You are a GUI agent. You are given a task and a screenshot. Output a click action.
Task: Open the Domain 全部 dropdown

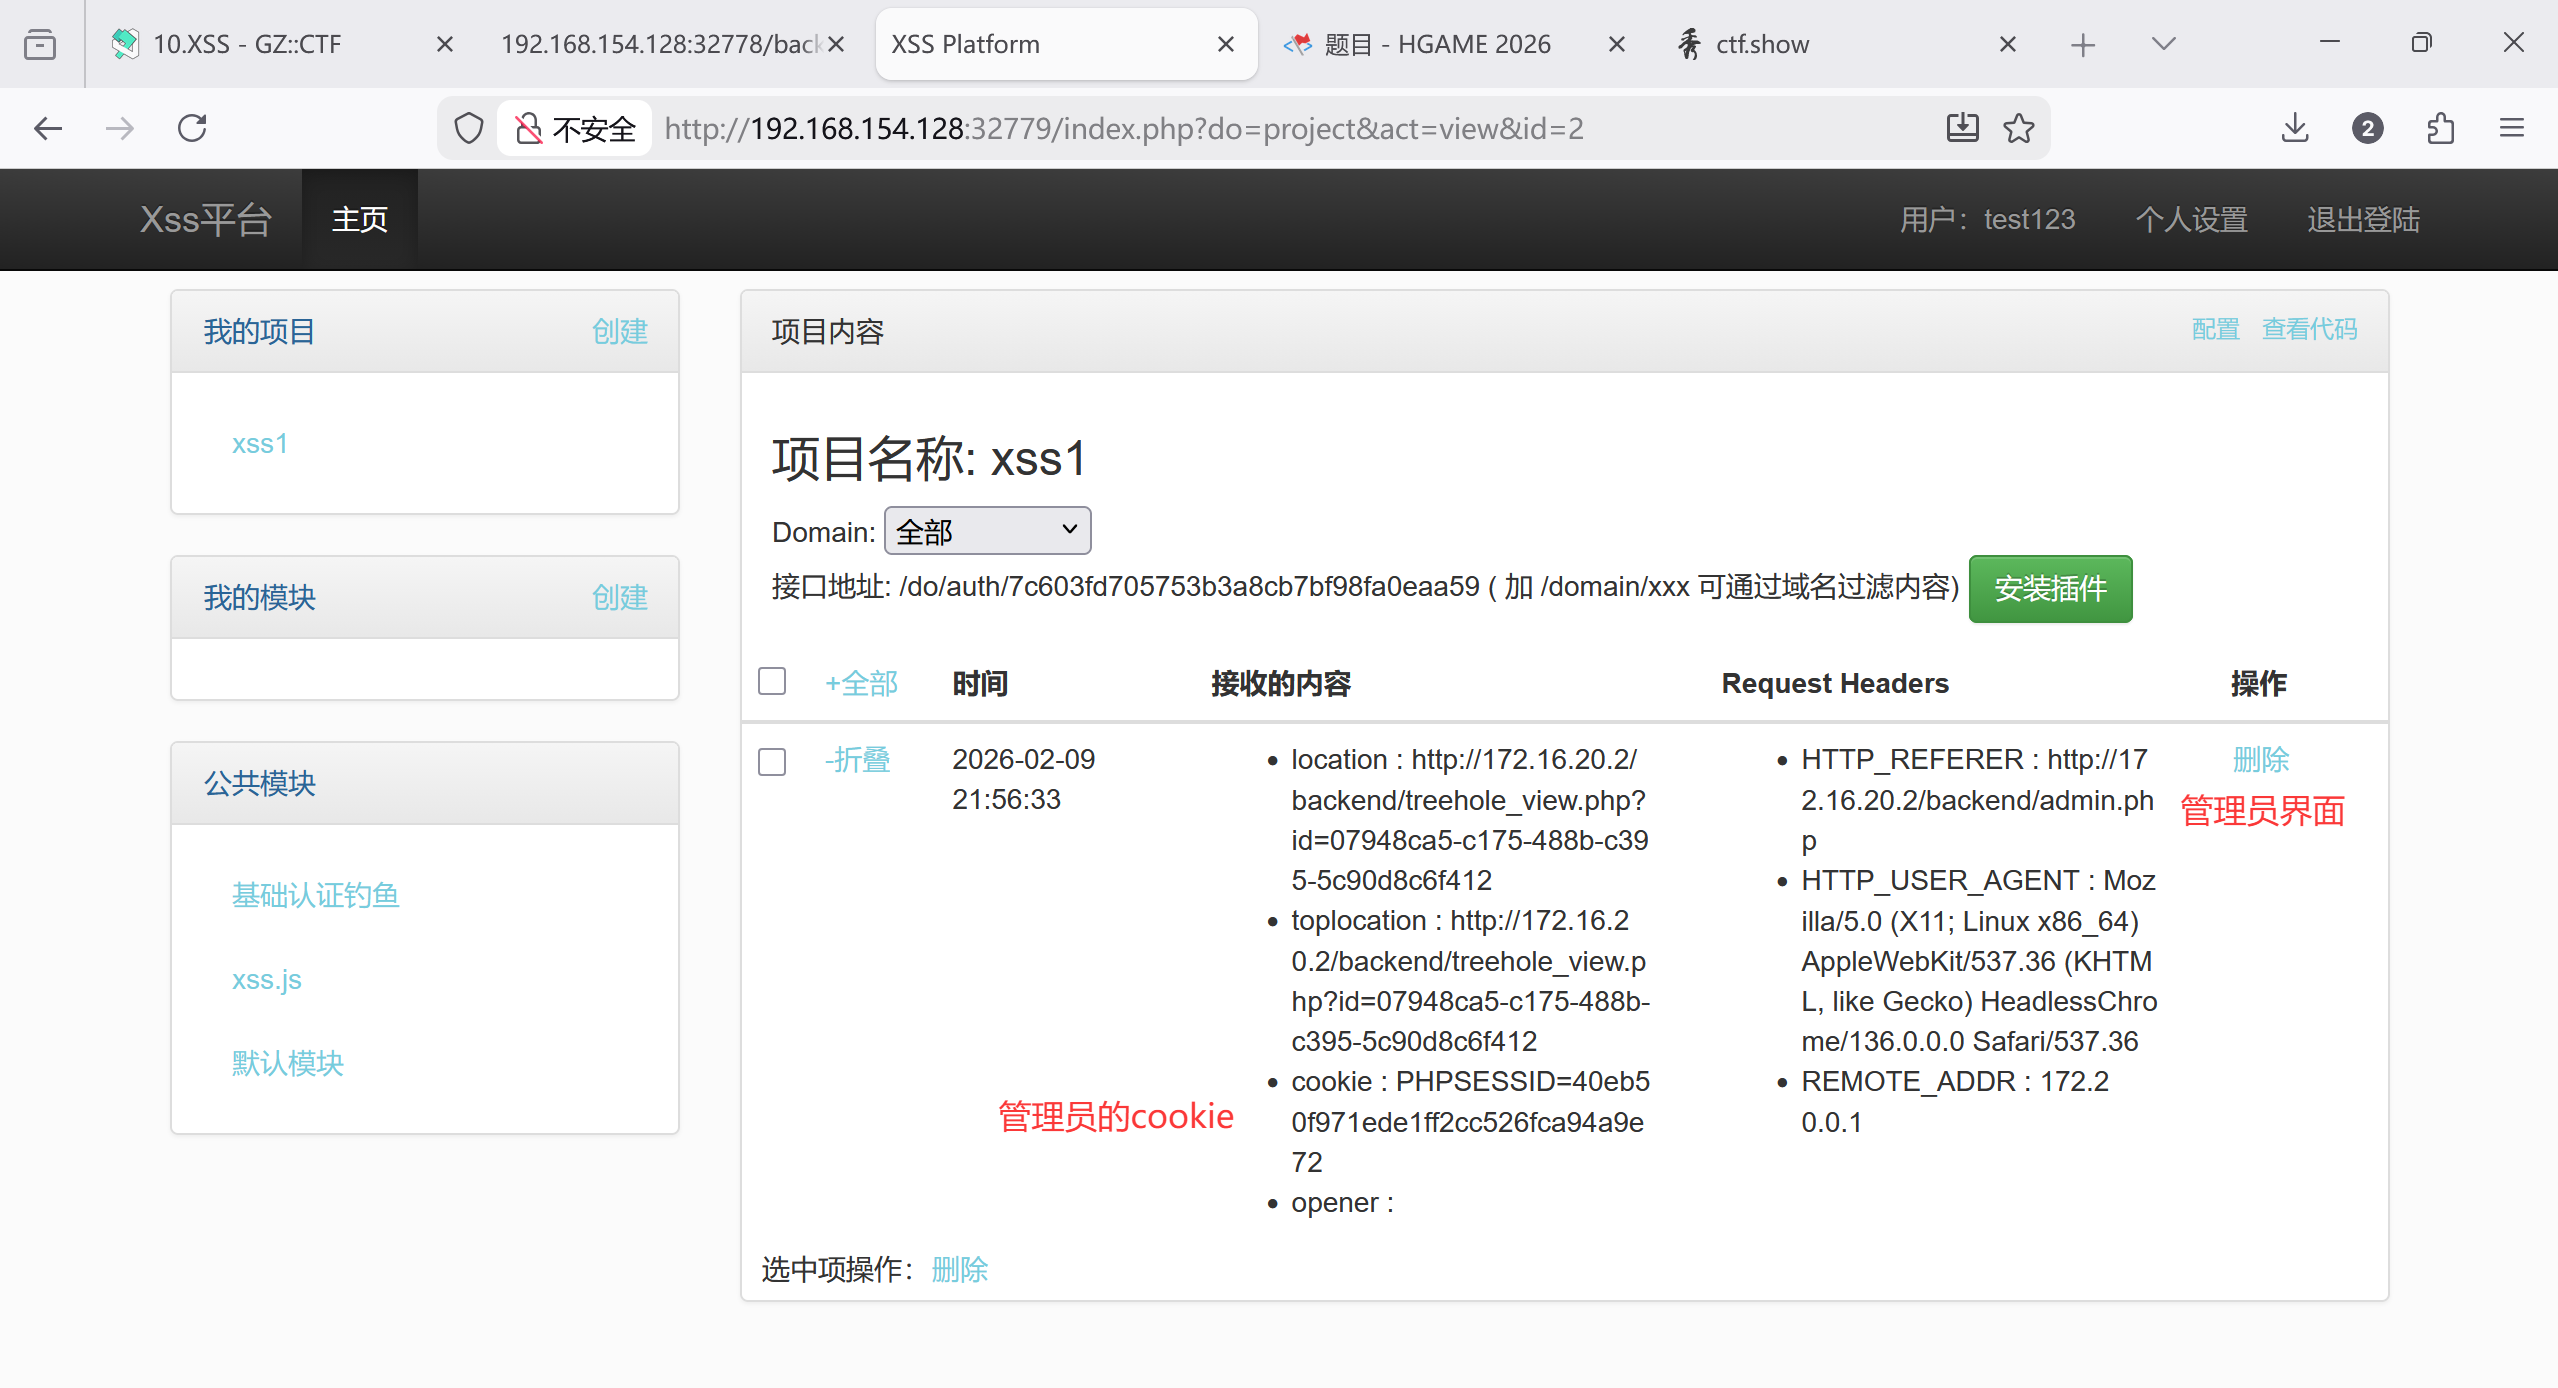[987, 530]
